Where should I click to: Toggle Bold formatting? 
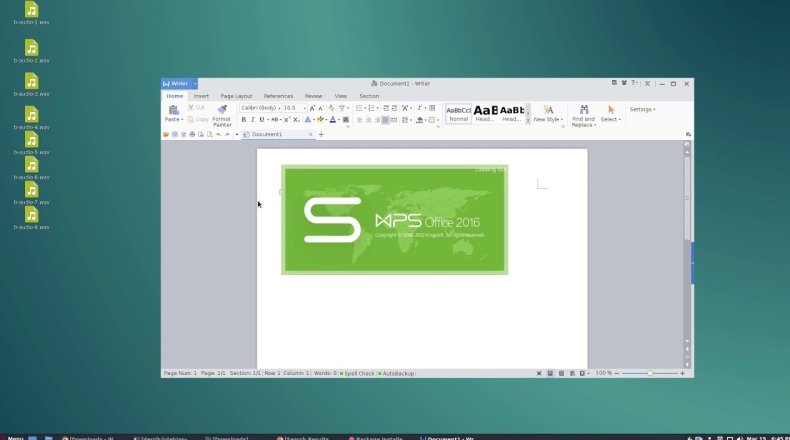click(x=243, y=119)
